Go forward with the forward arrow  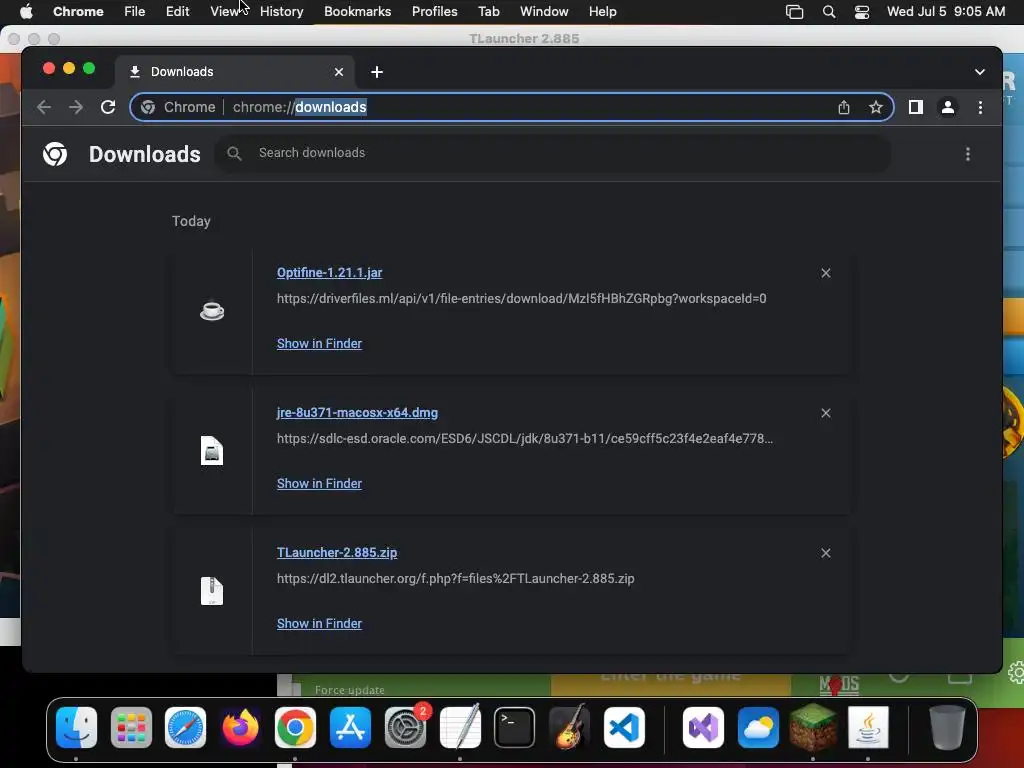point(76,107)
